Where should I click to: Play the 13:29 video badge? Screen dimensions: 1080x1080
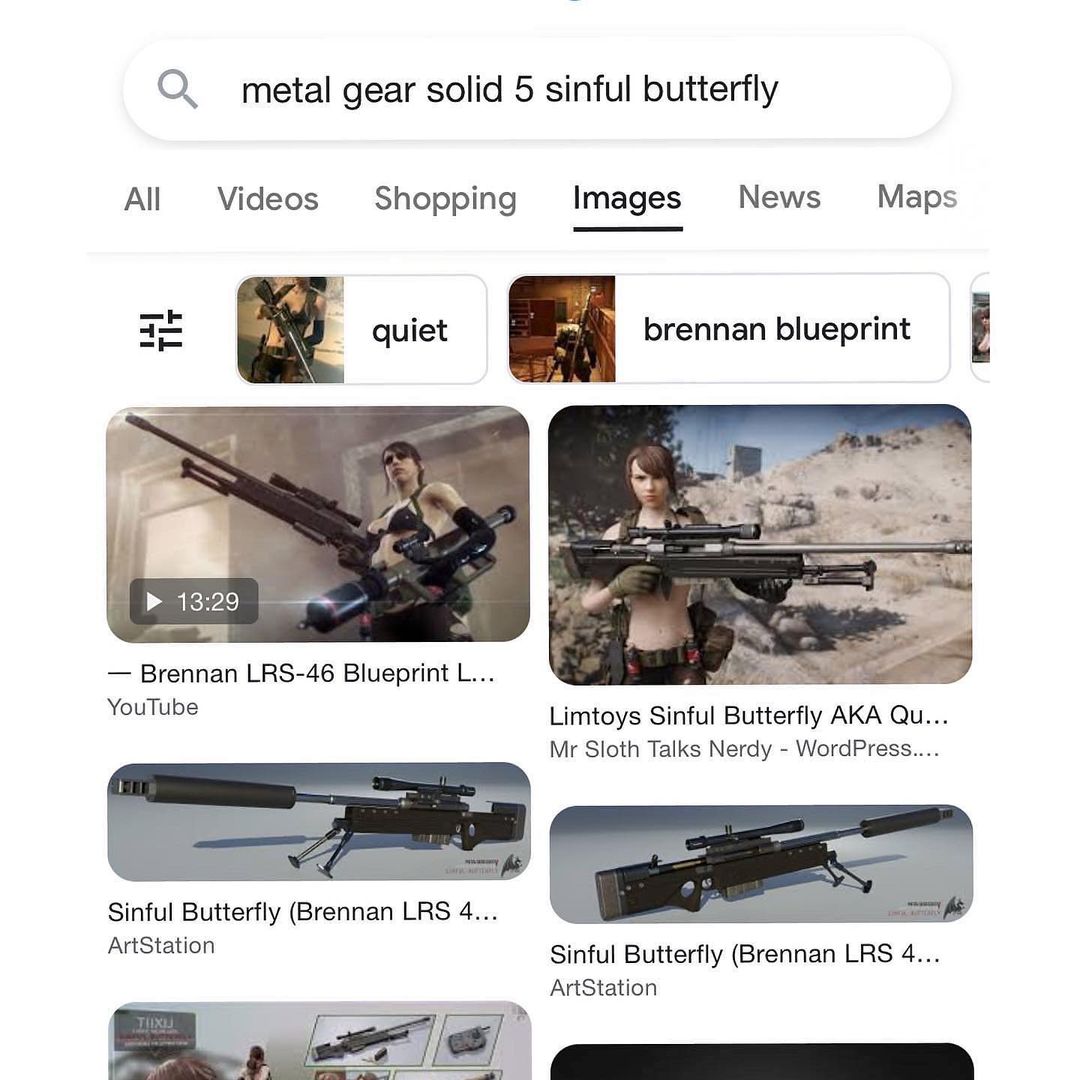[194, 601]
